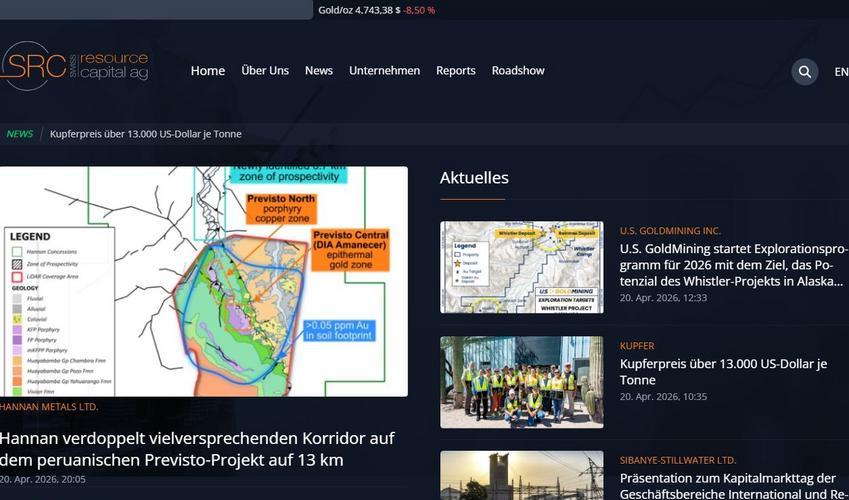Click the SRC Swiss Resource Capital logo
The width and height of the screenshot is (849, 500).
point(74,66)
